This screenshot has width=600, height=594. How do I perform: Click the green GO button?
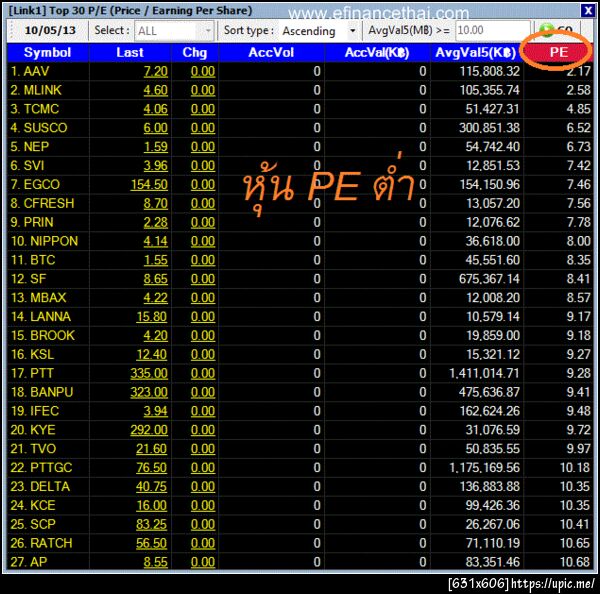point(555,30)
